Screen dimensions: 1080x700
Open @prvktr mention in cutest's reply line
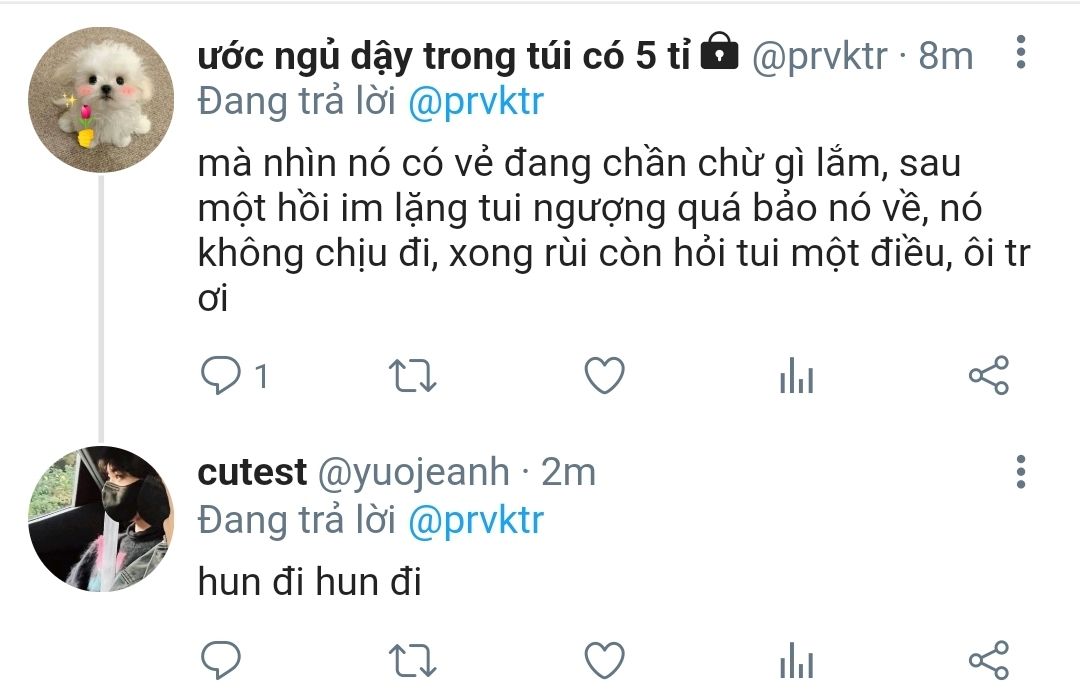[x=475, y=522]
